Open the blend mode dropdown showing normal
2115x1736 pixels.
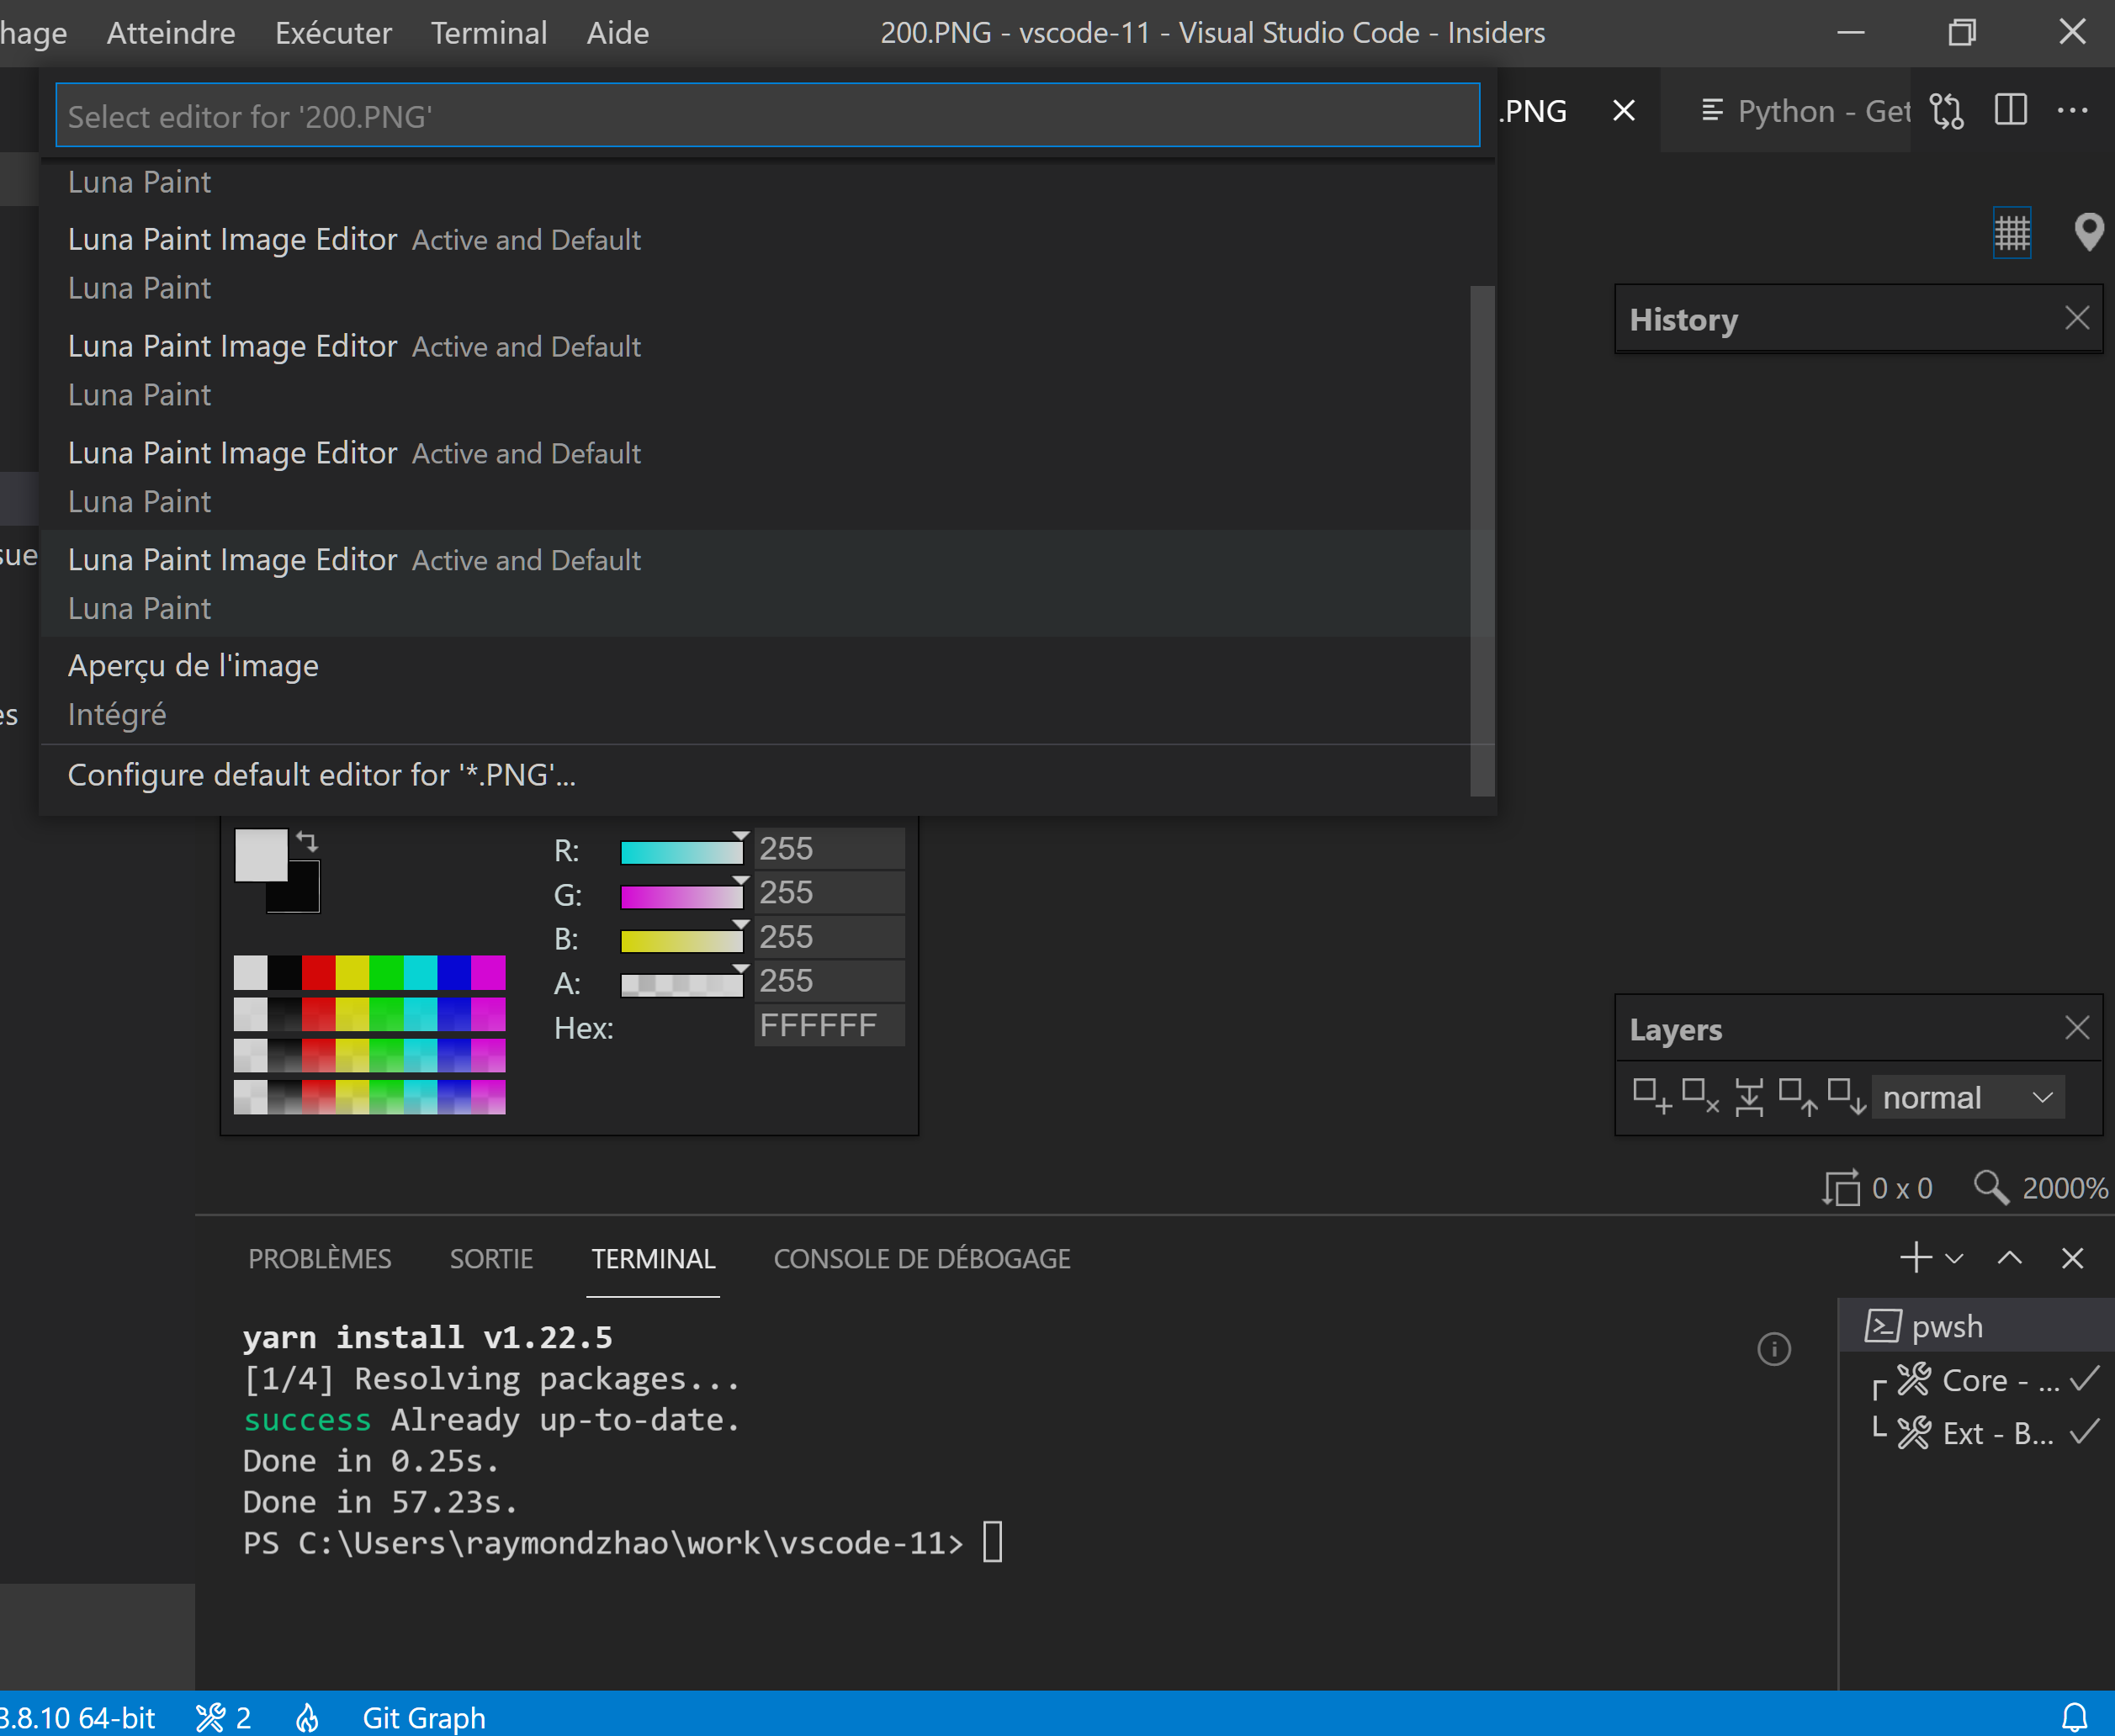(1967, 1097)
